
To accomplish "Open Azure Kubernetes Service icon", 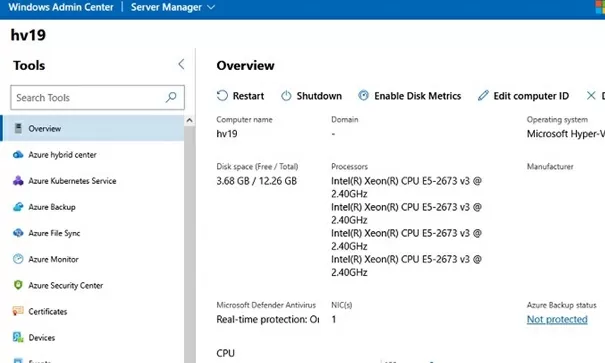I will point(18,181).
